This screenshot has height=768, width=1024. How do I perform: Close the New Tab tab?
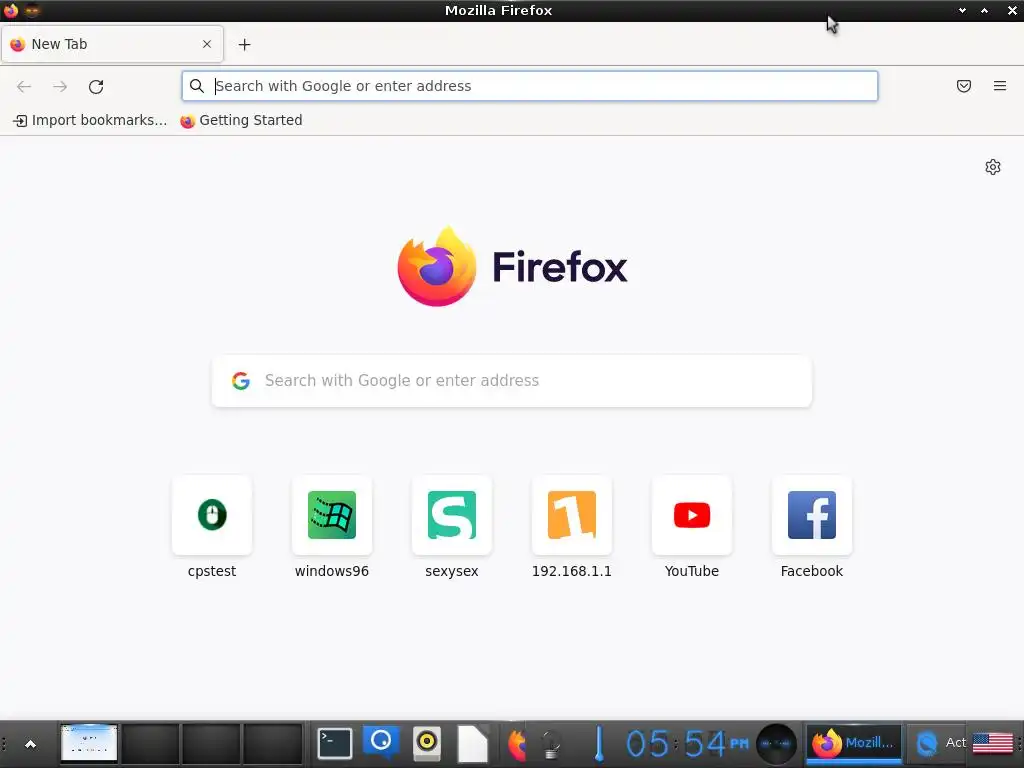click(x=207, y=44)
